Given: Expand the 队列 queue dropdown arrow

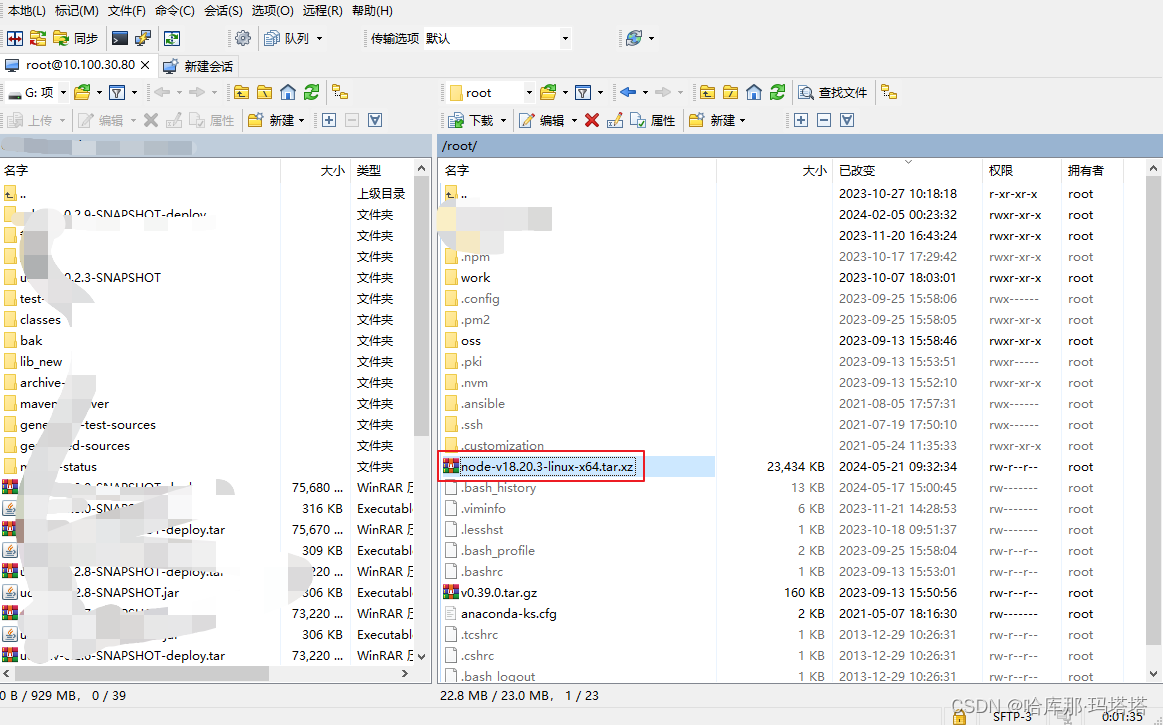Looking at the screenshot, I should [x=320, y=39].
